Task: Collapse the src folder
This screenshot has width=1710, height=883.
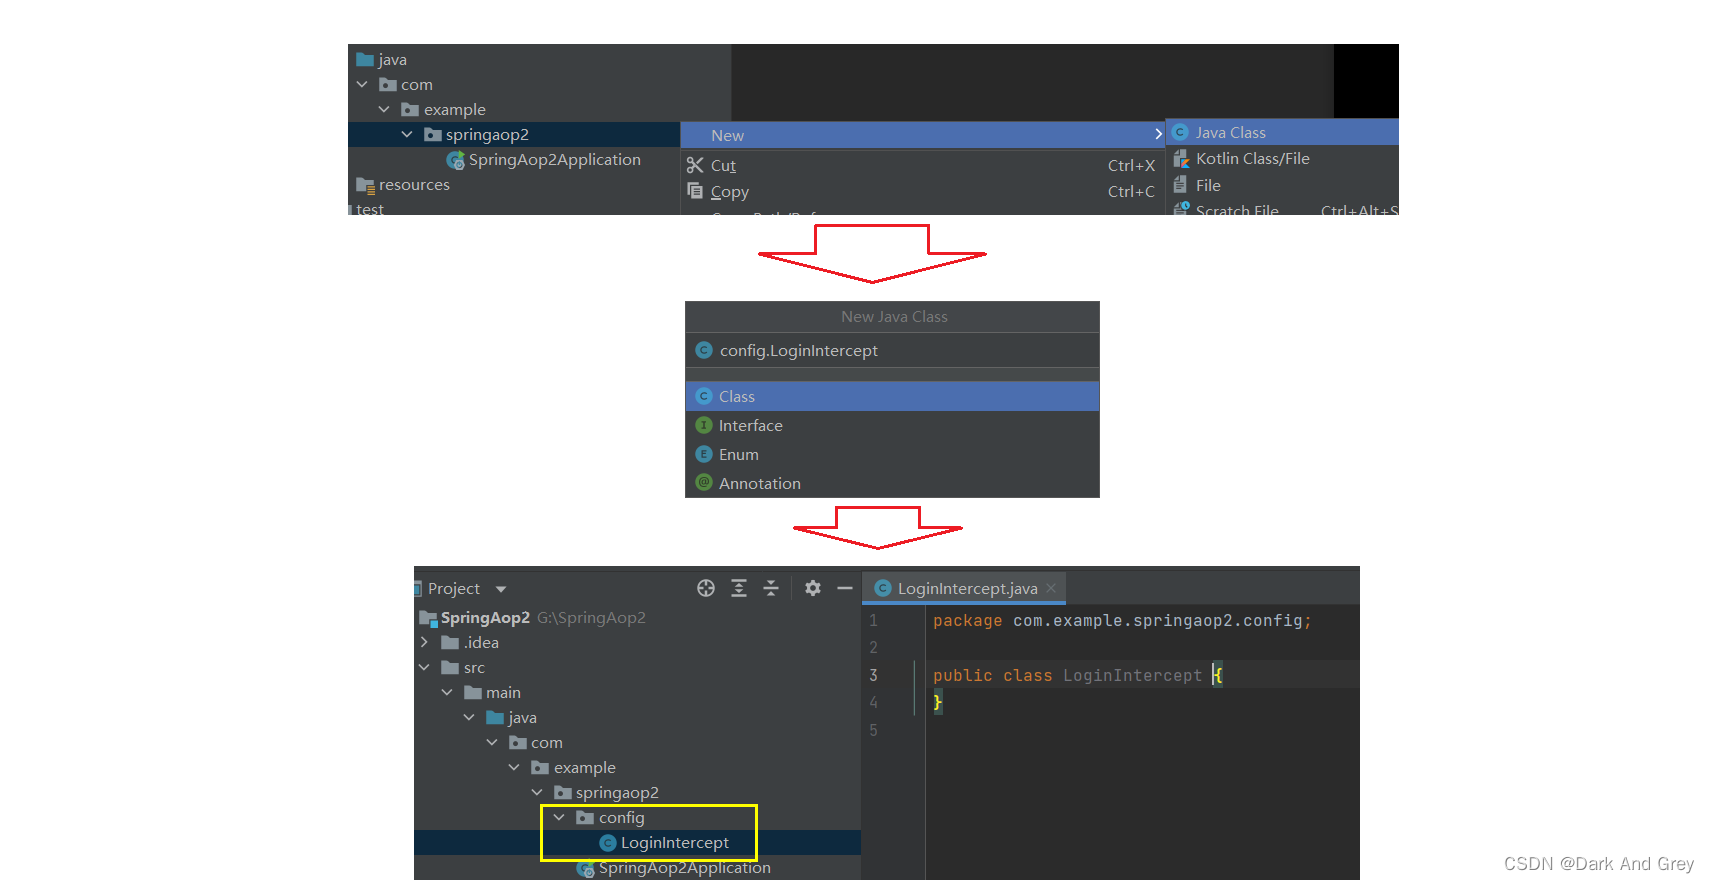Action: pyautogui.click(x=425, y=667)
